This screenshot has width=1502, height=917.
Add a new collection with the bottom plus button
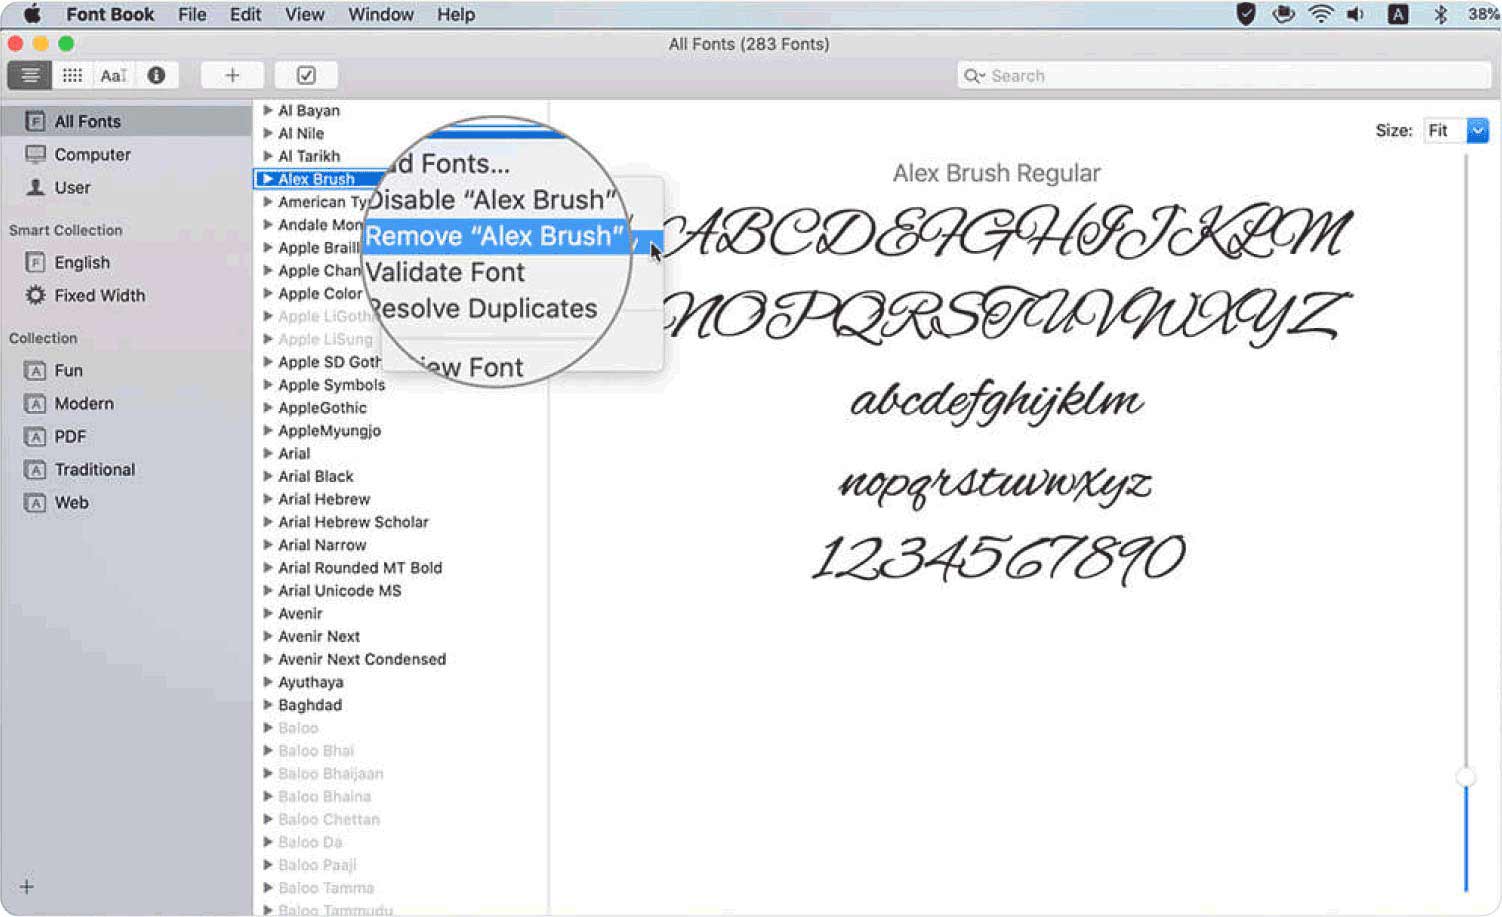26,886
